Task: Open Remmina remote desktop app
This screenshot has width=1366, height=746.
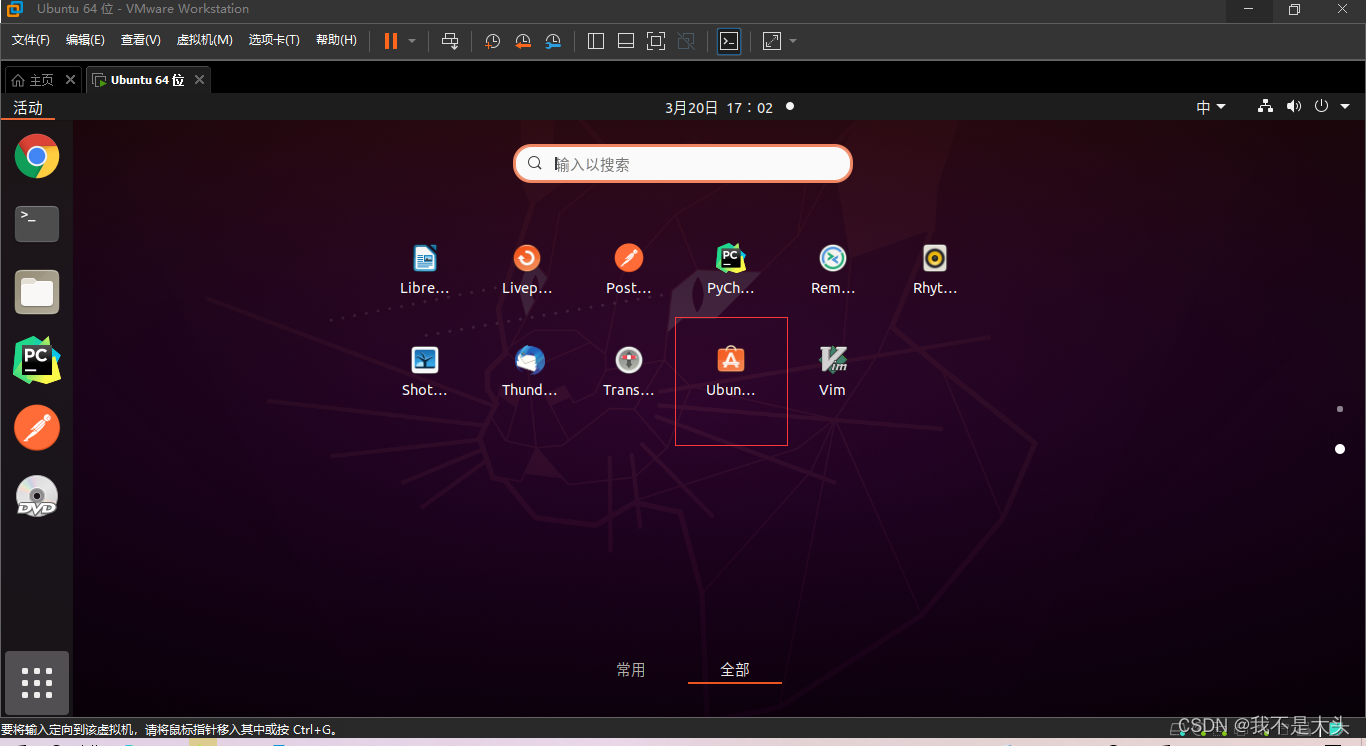Action: [833, 270]
